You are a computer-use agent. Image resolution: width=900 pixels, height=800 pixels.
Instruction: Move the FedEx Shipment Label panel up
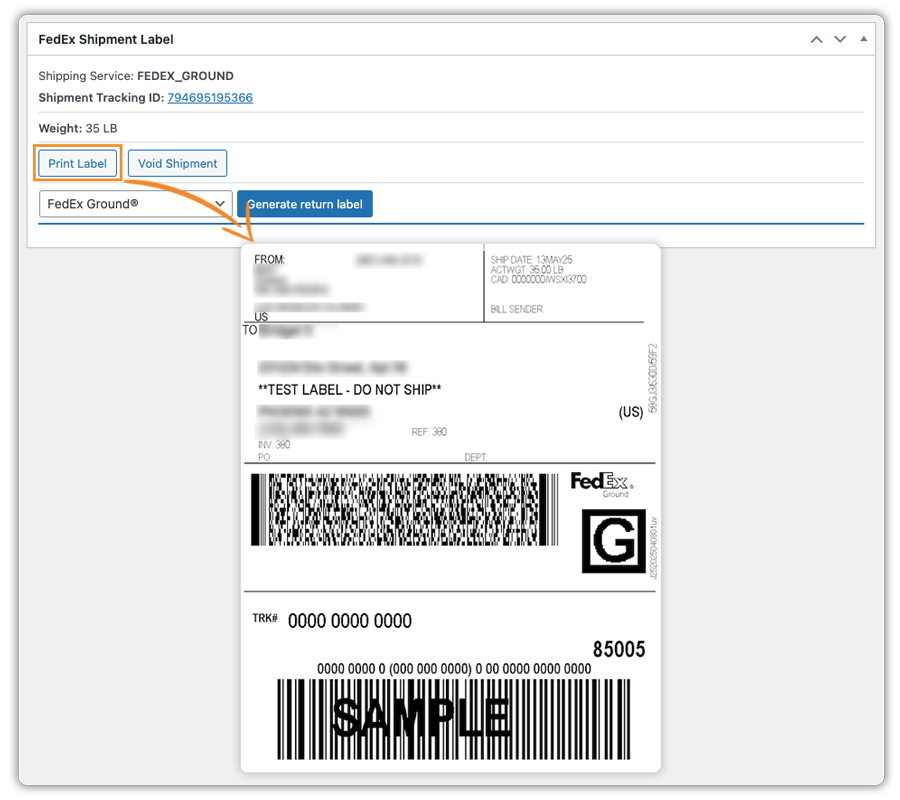pyautogui.click(x=816, y=38)
